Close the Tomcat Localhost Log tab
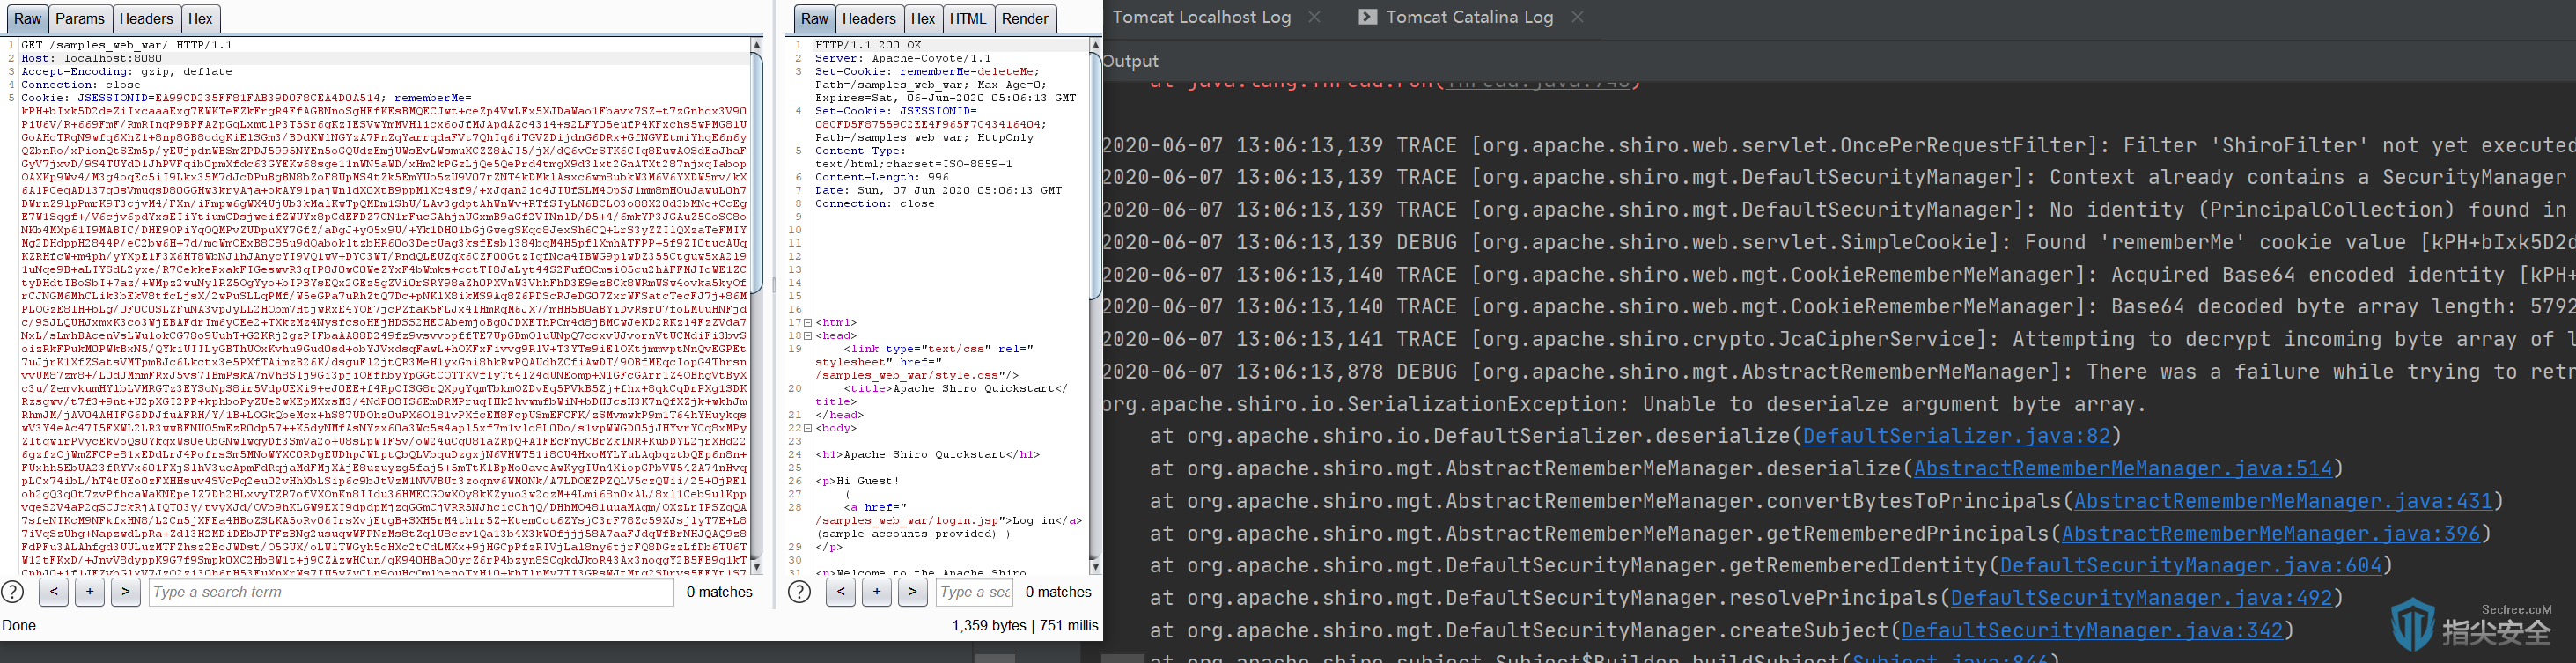This screenshot has width=2576, height=663. pos(1314,17)
